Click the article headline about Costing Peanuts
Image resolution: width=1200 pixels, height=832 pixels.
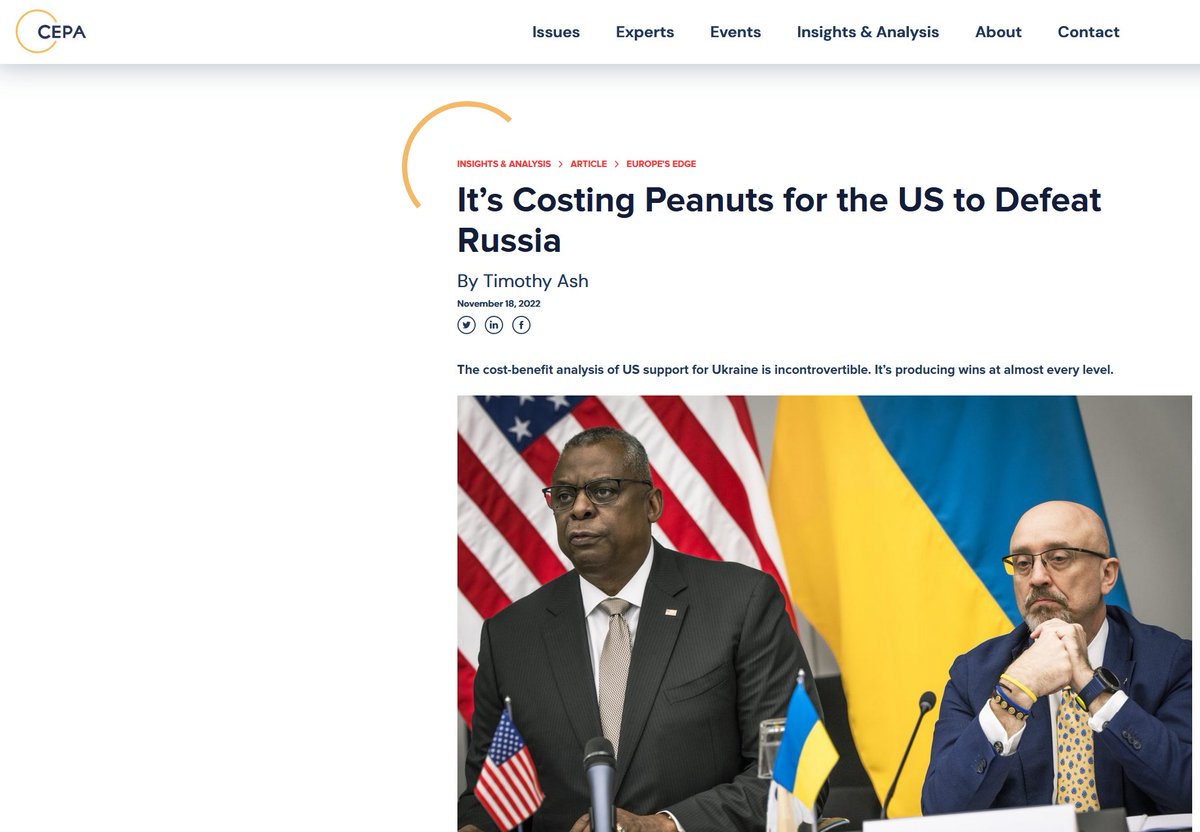pos(779,220)
